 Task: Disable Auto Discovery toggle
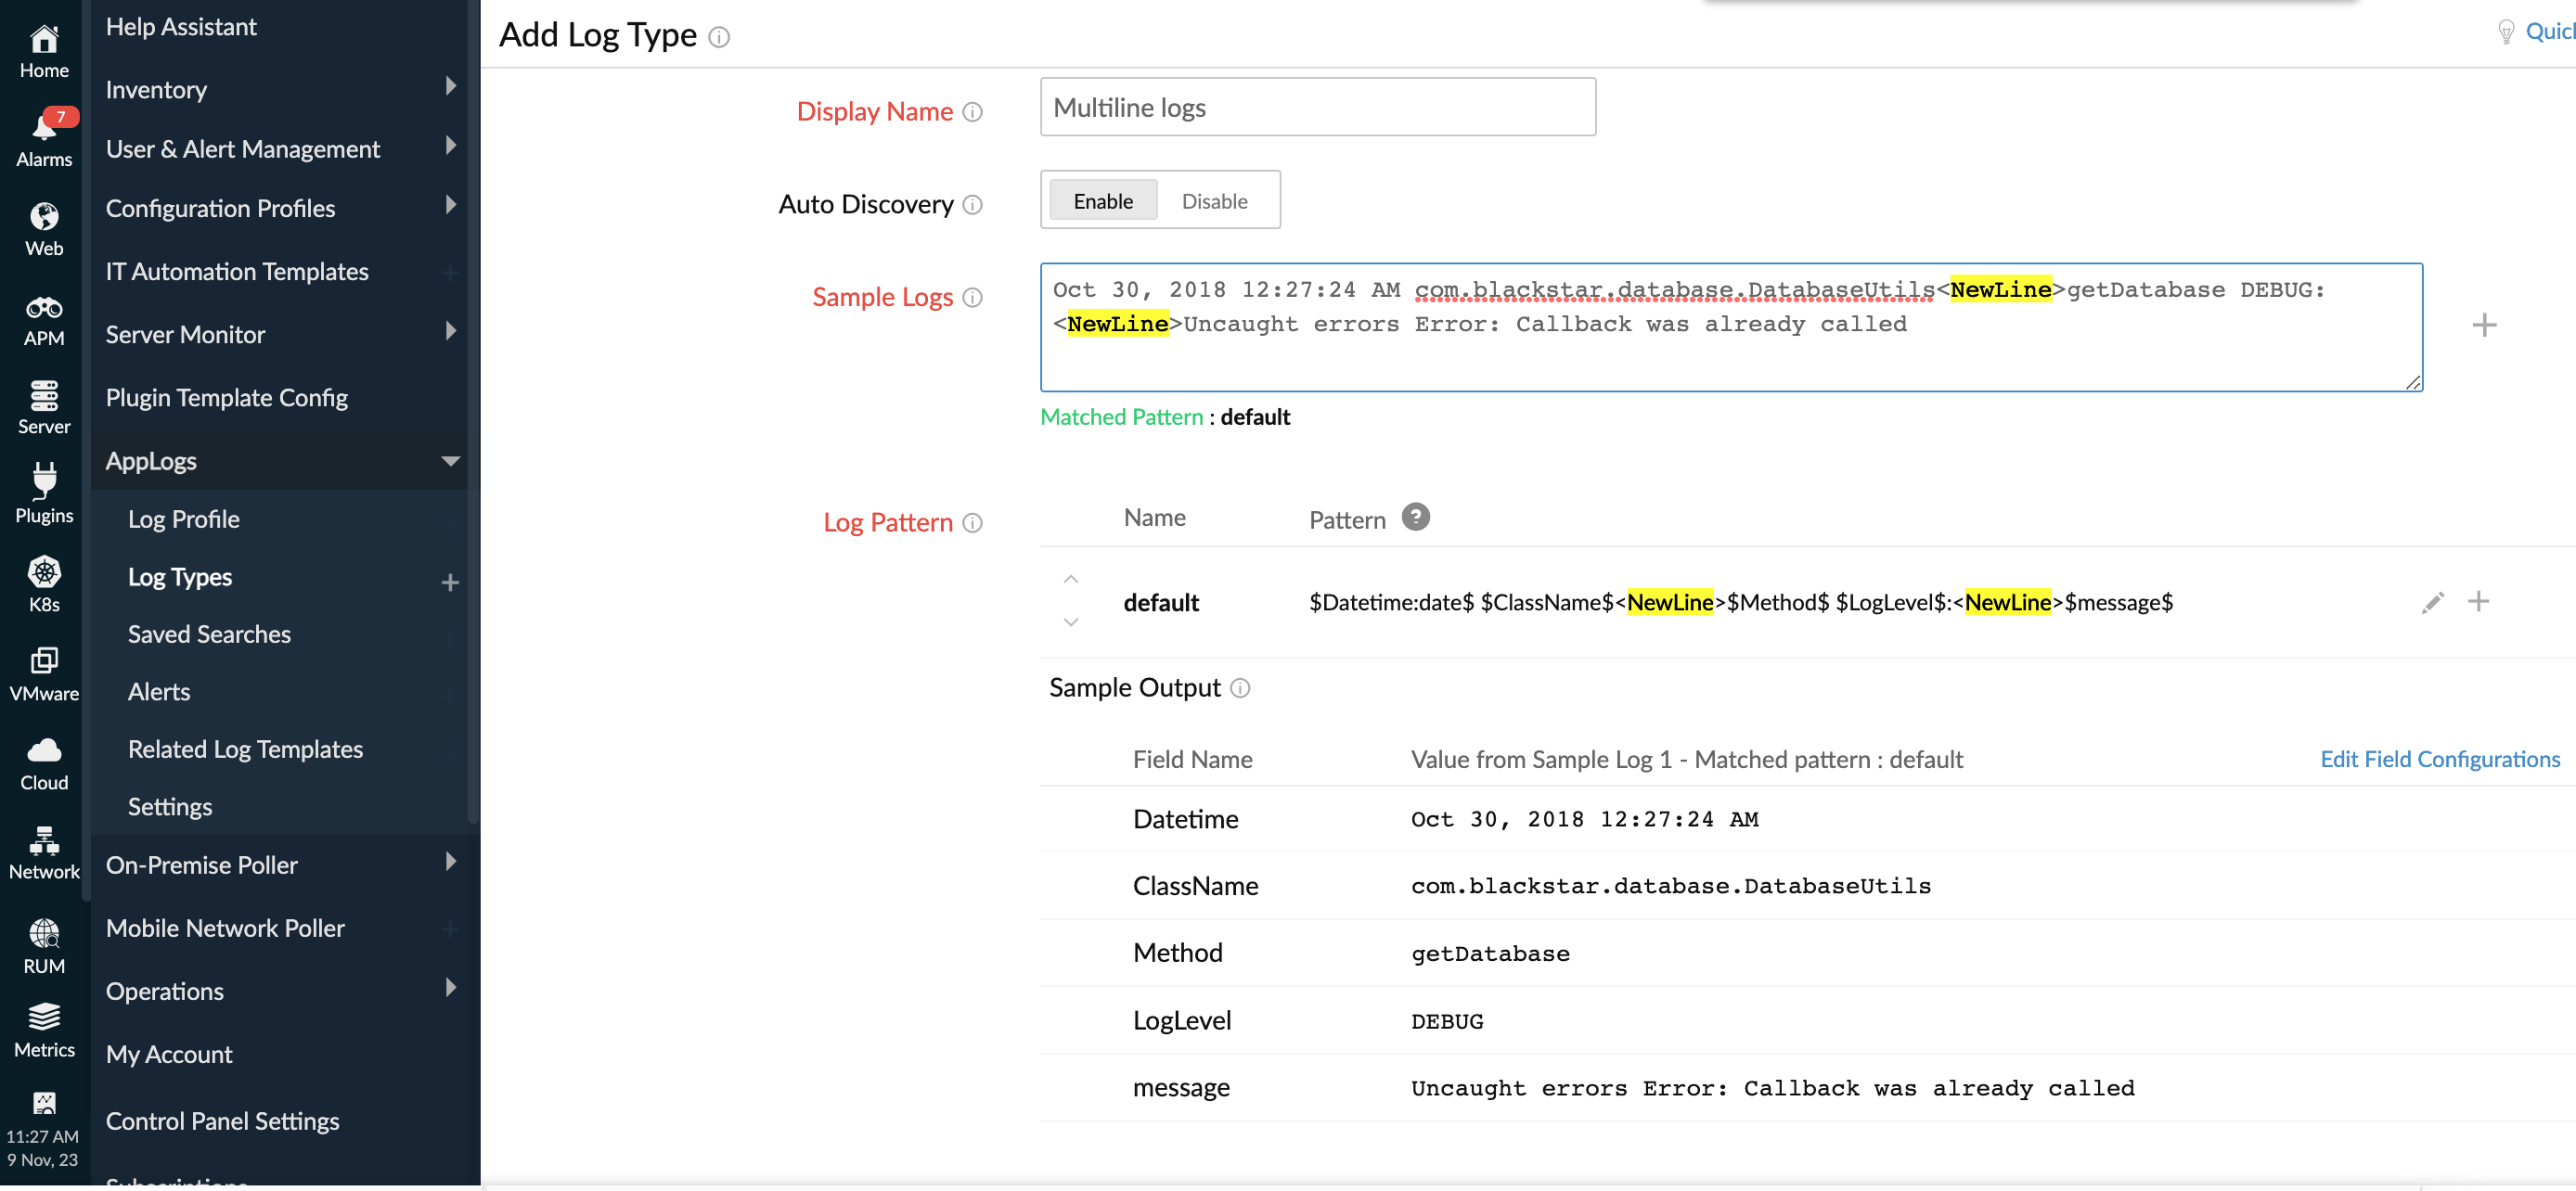pos(1216,200)
